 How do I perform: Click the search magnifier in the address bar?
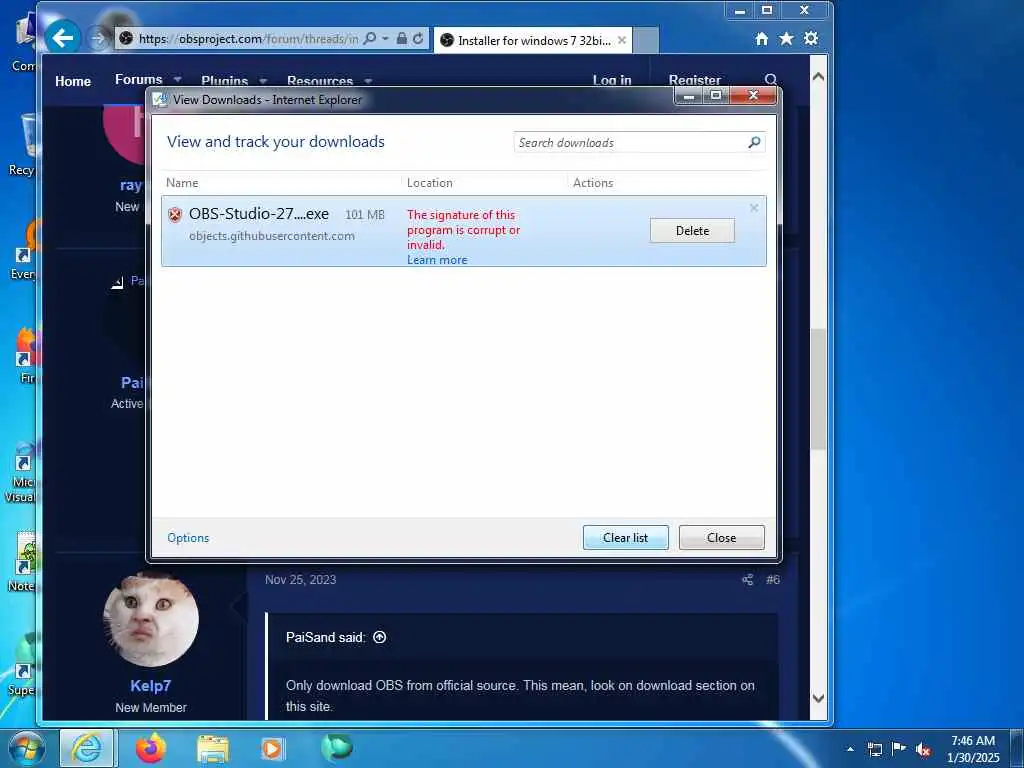click(370, 39)
